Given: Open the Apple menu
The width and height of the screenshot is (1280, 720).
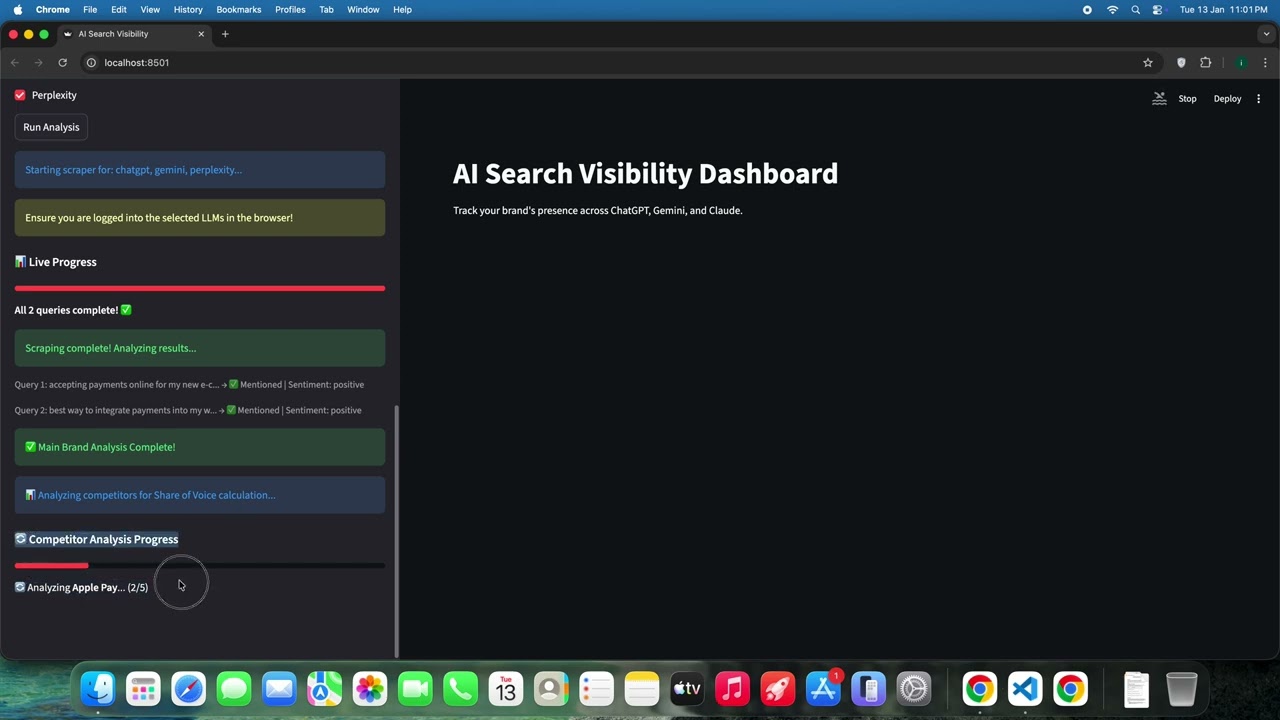Looking at the screenshot, I should point(17,9).
